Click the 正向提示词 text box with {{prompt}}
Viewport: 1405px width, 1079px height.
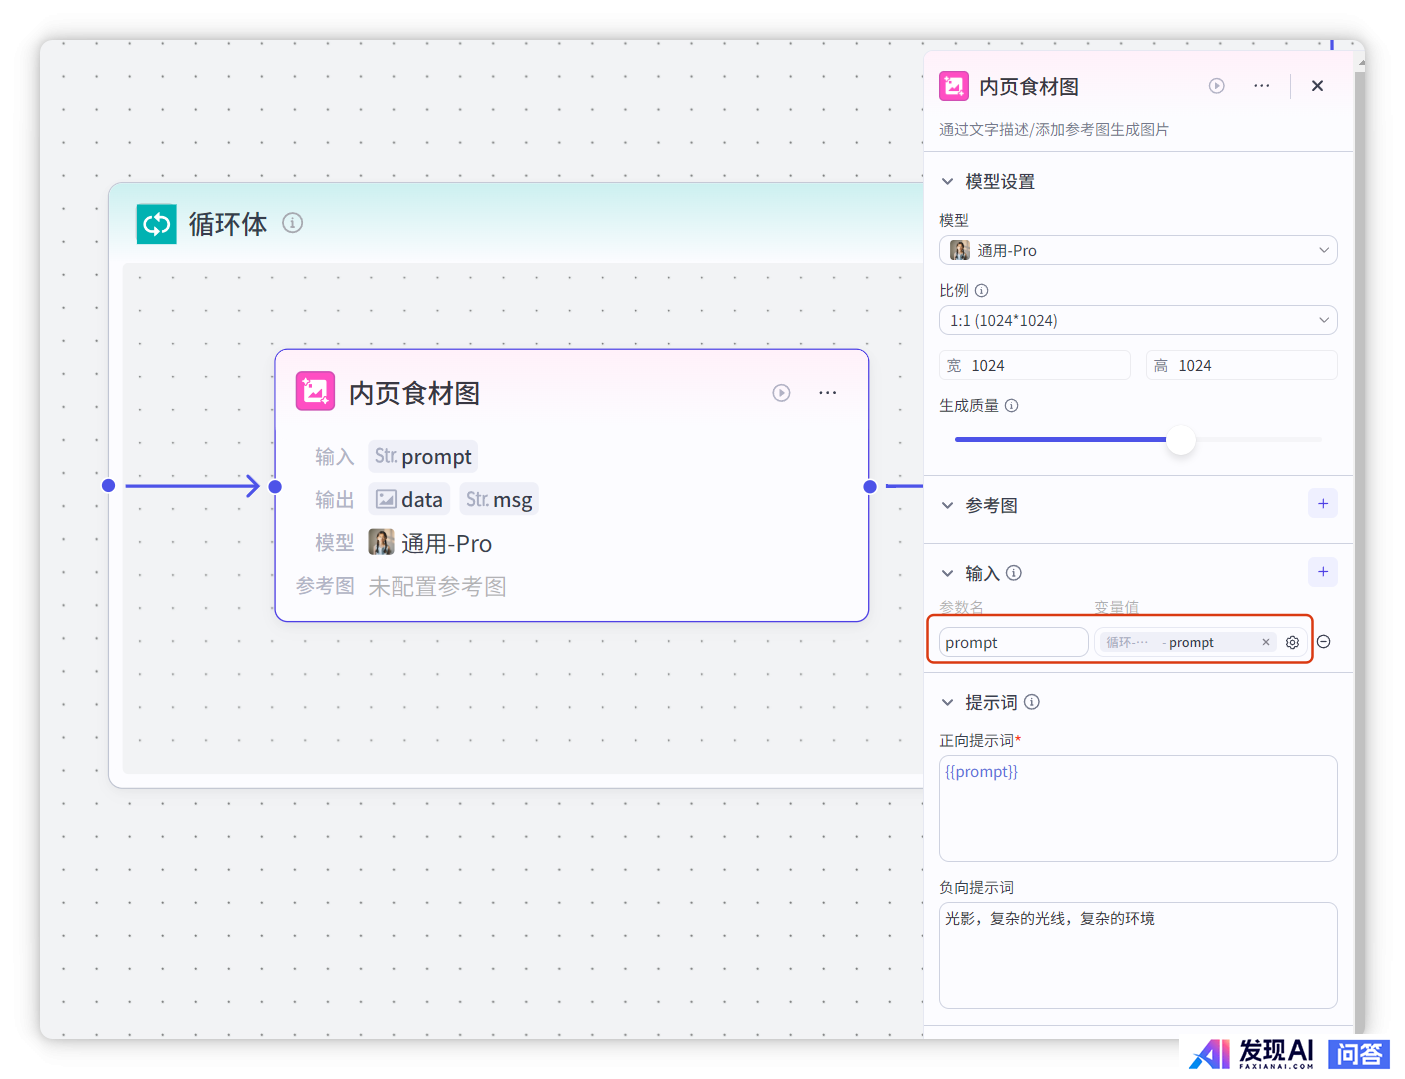tap(1137, 808)
